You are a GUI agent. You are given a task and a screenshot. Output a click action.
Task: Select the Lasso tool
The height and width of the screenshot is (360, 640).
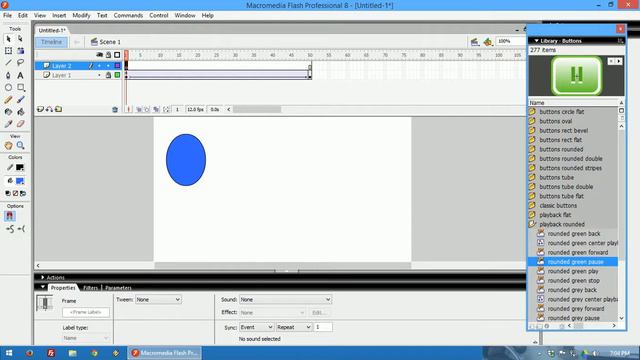click(20, 63)
